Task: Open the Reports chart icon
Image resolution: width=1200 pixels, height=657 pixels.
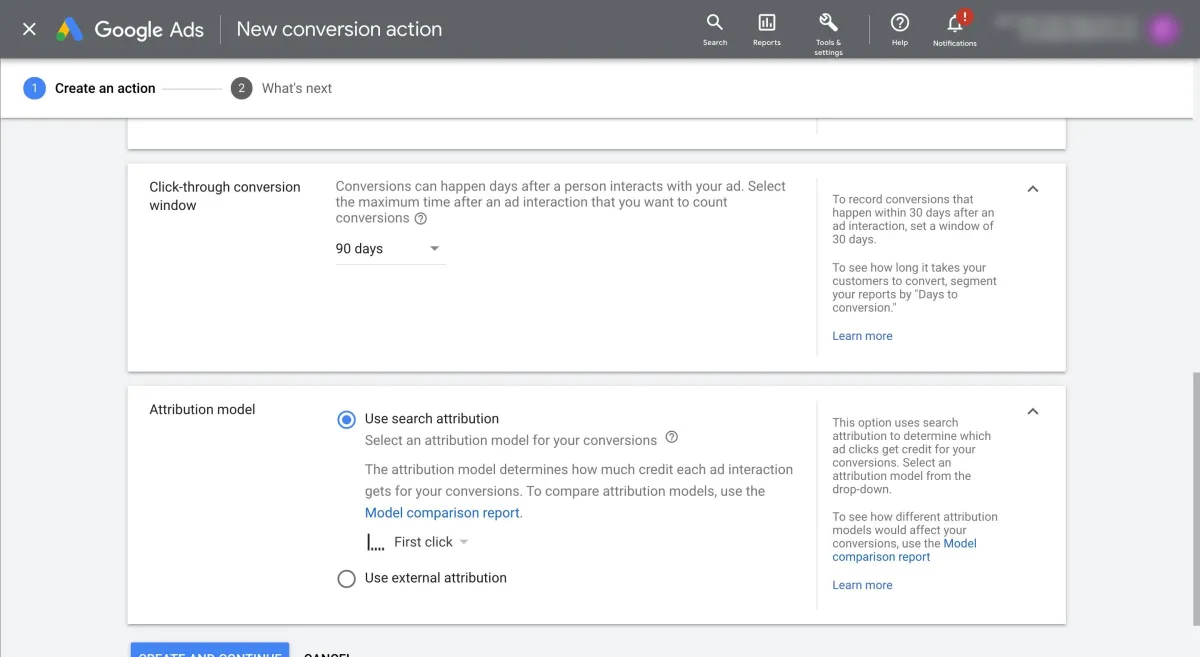Action: click(766, 23)
